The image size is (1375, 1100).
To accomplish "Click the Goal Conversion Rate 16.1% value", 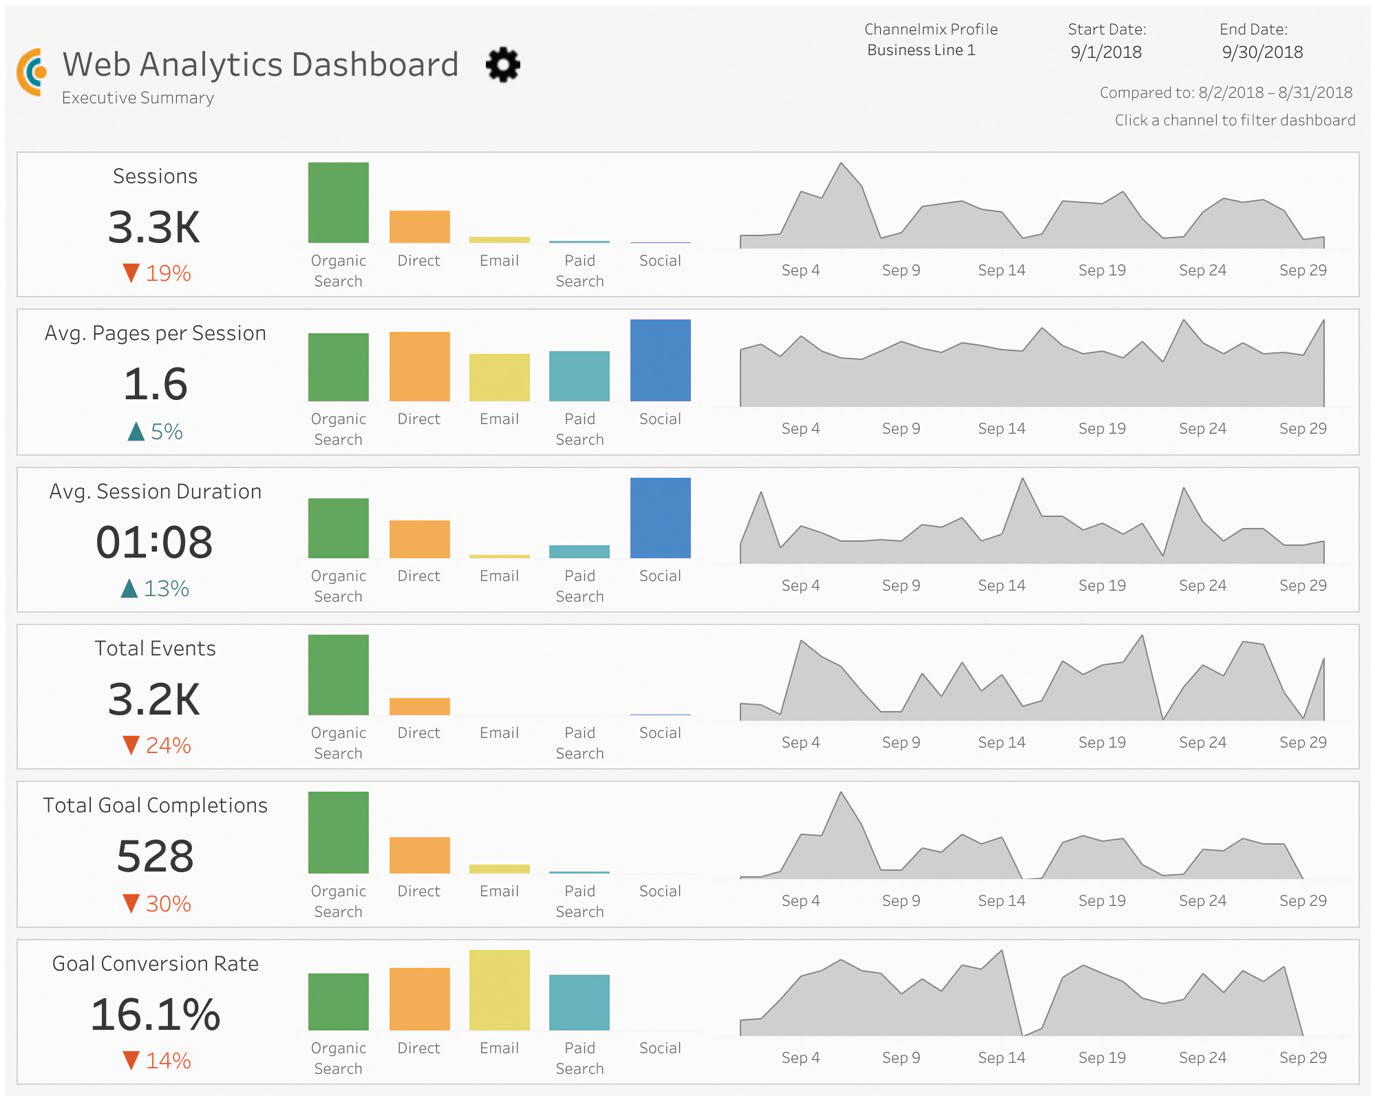I will click(x=155, y=1015).
